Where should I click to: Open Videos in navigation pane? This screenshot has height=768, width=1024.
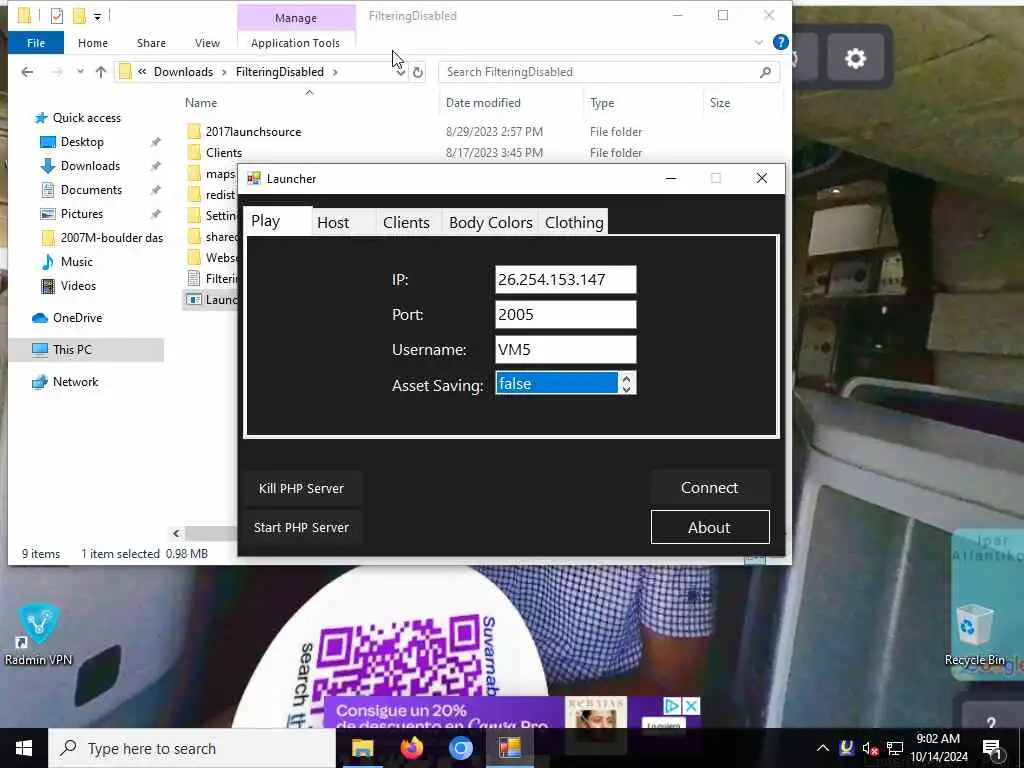pos(78,285)
